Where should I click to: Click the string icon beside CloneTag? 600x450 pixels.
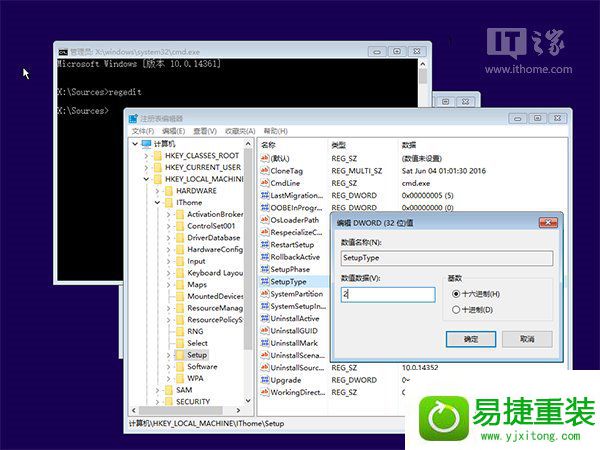[x=264, y=171]
